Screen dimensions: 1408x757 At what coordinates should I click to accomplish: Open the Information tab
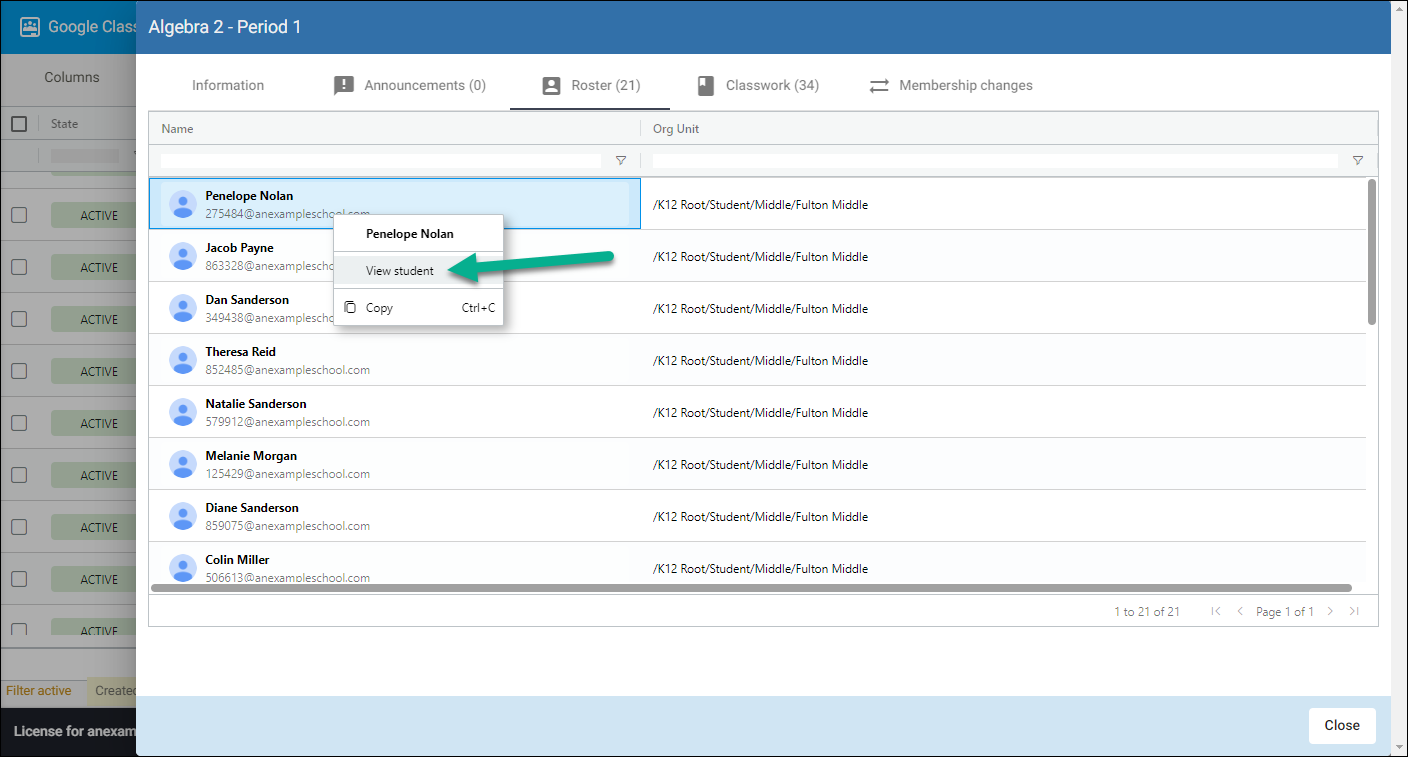coord(228,86)
